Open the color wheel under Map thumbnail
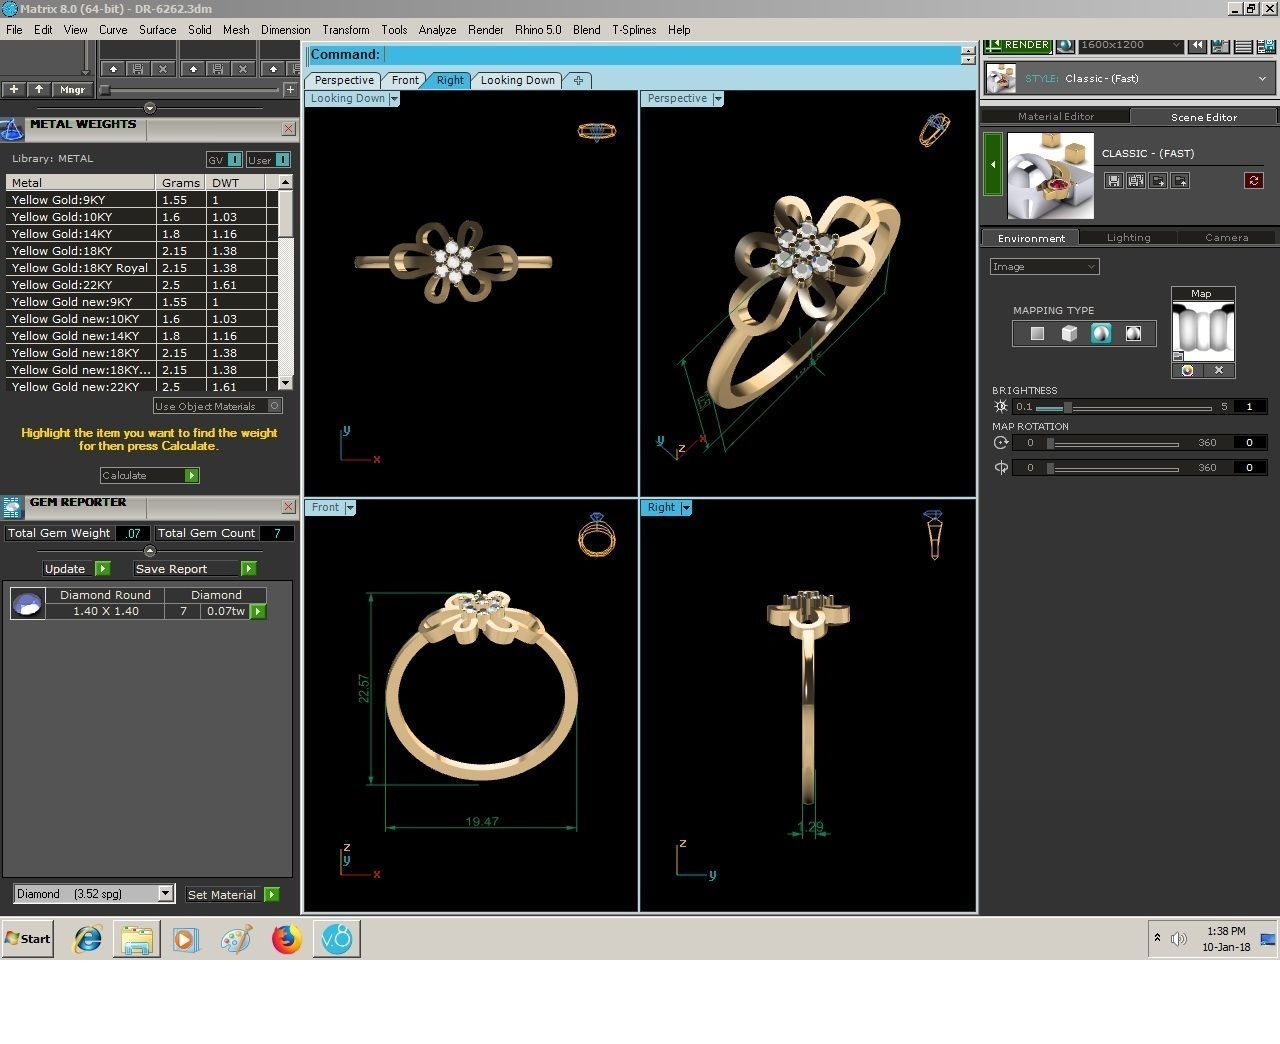This screenshot has height=1044, width=1280. click(1187, 370)
